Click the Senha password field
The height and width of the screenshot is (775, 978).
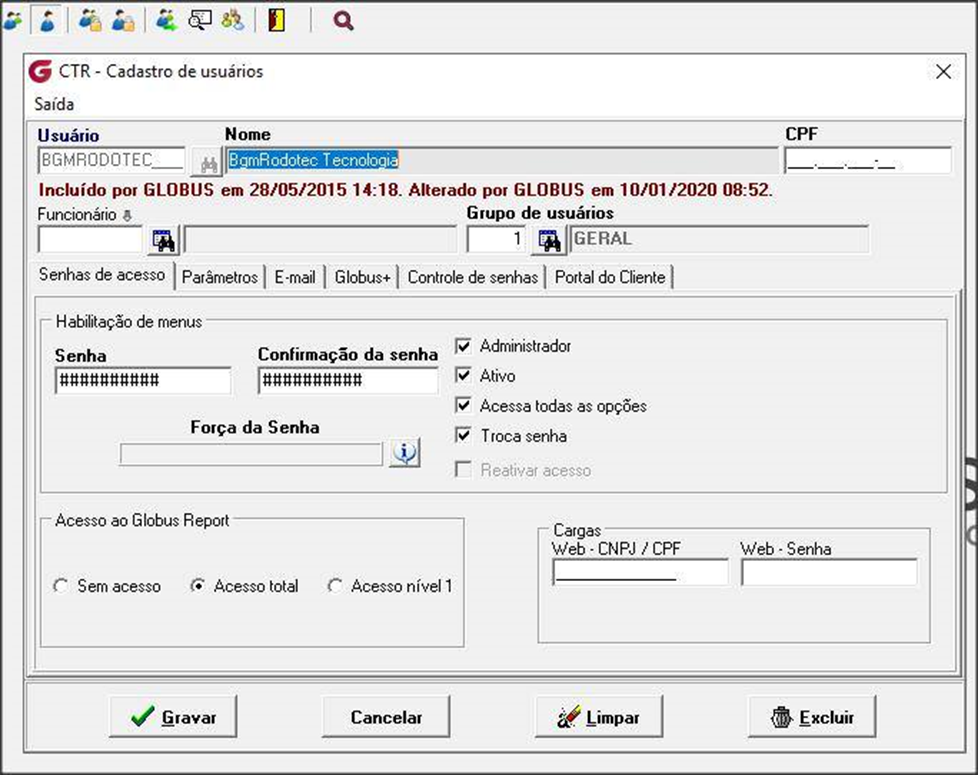pyautogui.click(x=143, y=380)
